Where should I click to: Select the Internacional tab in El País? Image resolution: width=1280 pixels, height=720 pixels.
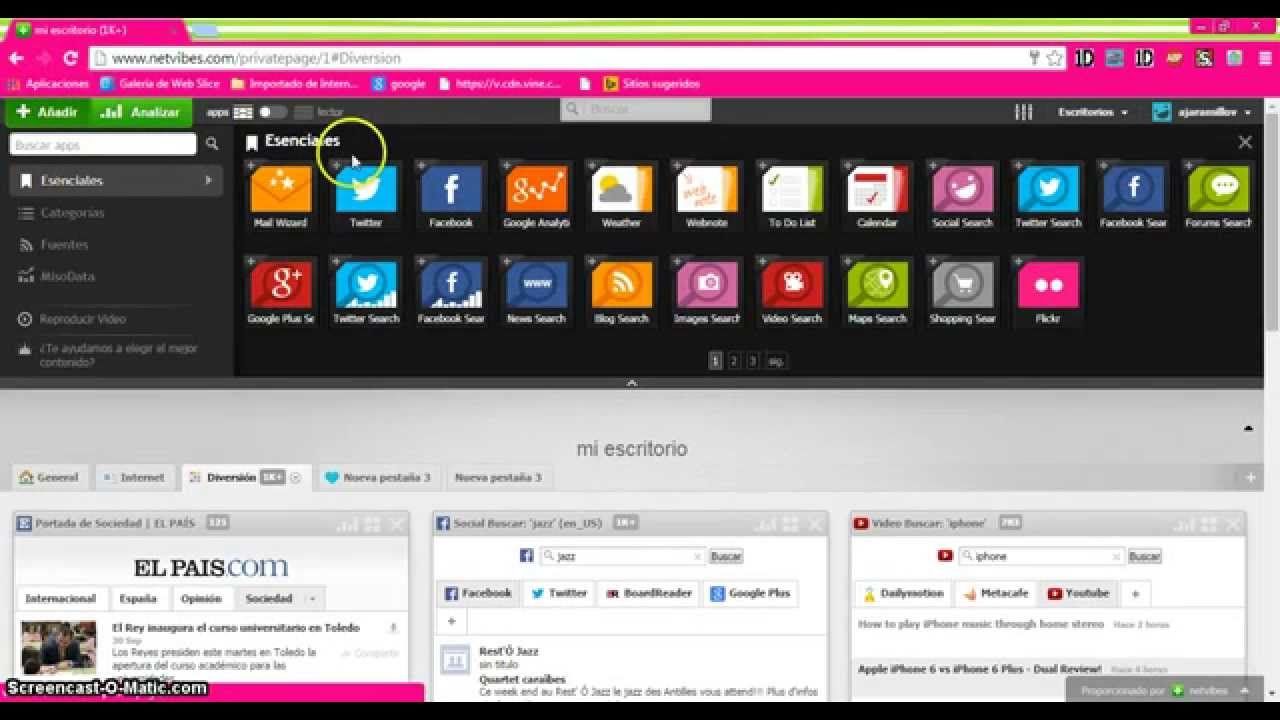point(61,599)
